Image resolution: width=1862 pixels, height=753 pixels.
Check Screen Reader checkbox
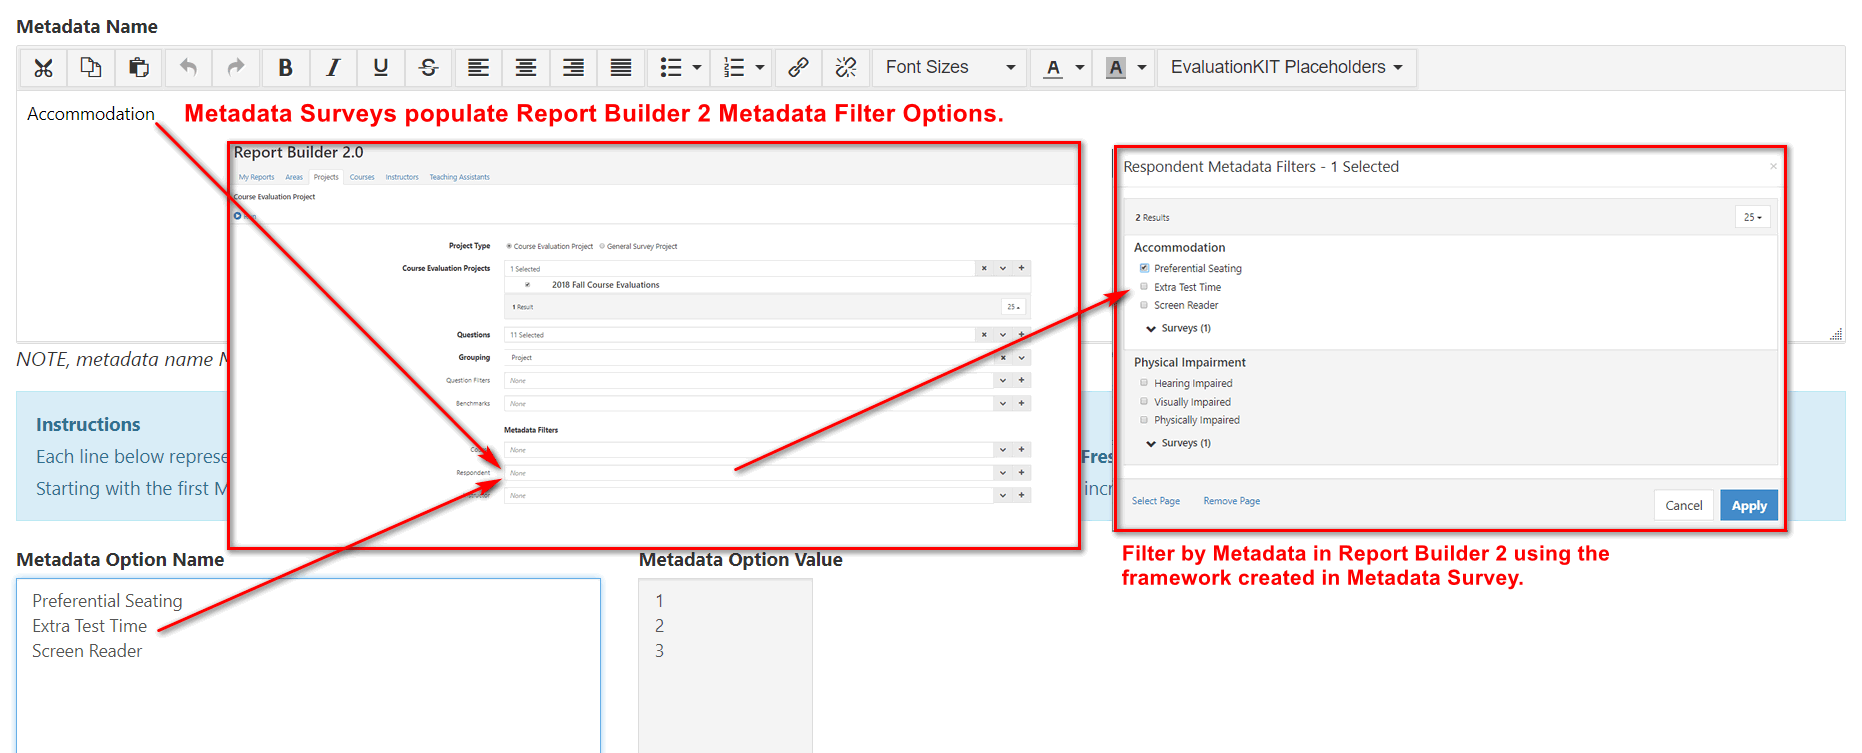tap(1144, 305)
